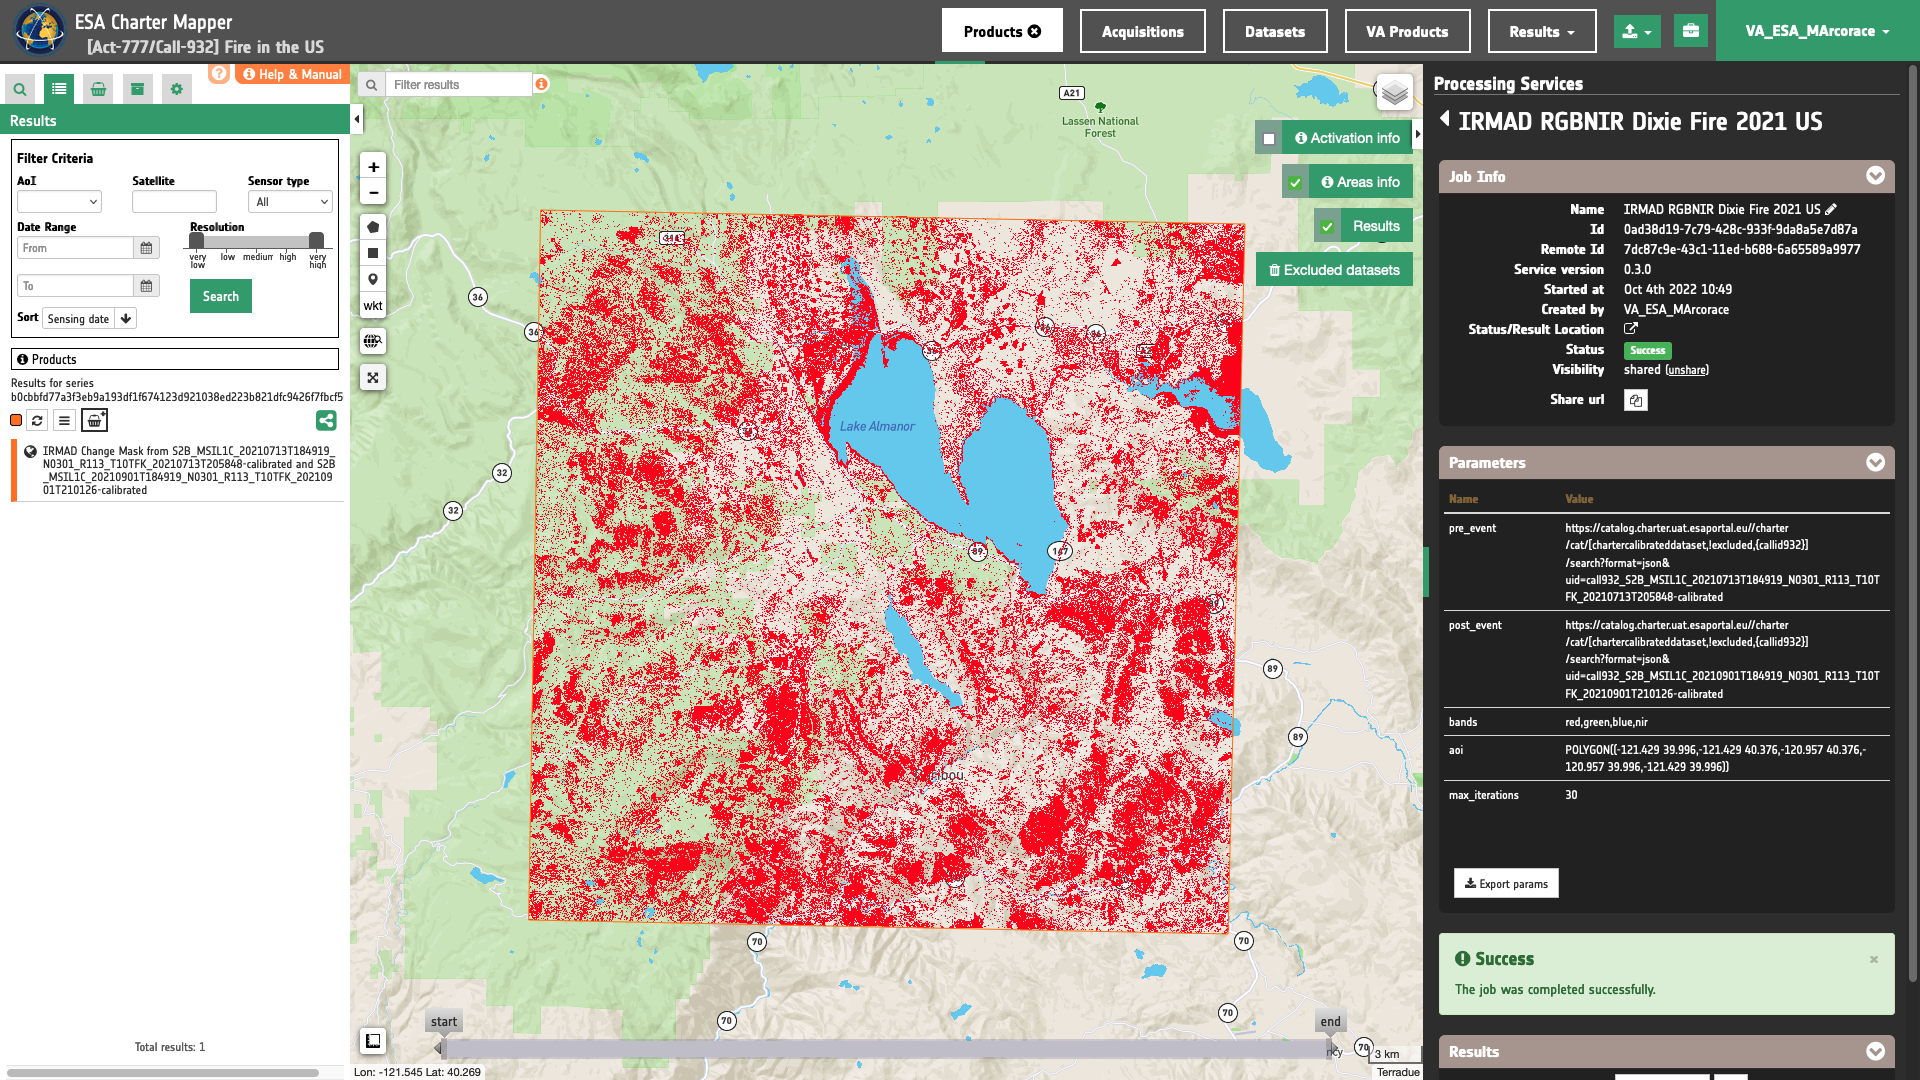Open the Sensing date sort dropdown
This screenshot has height=1080, width=1920.
(x=78, y=319)
